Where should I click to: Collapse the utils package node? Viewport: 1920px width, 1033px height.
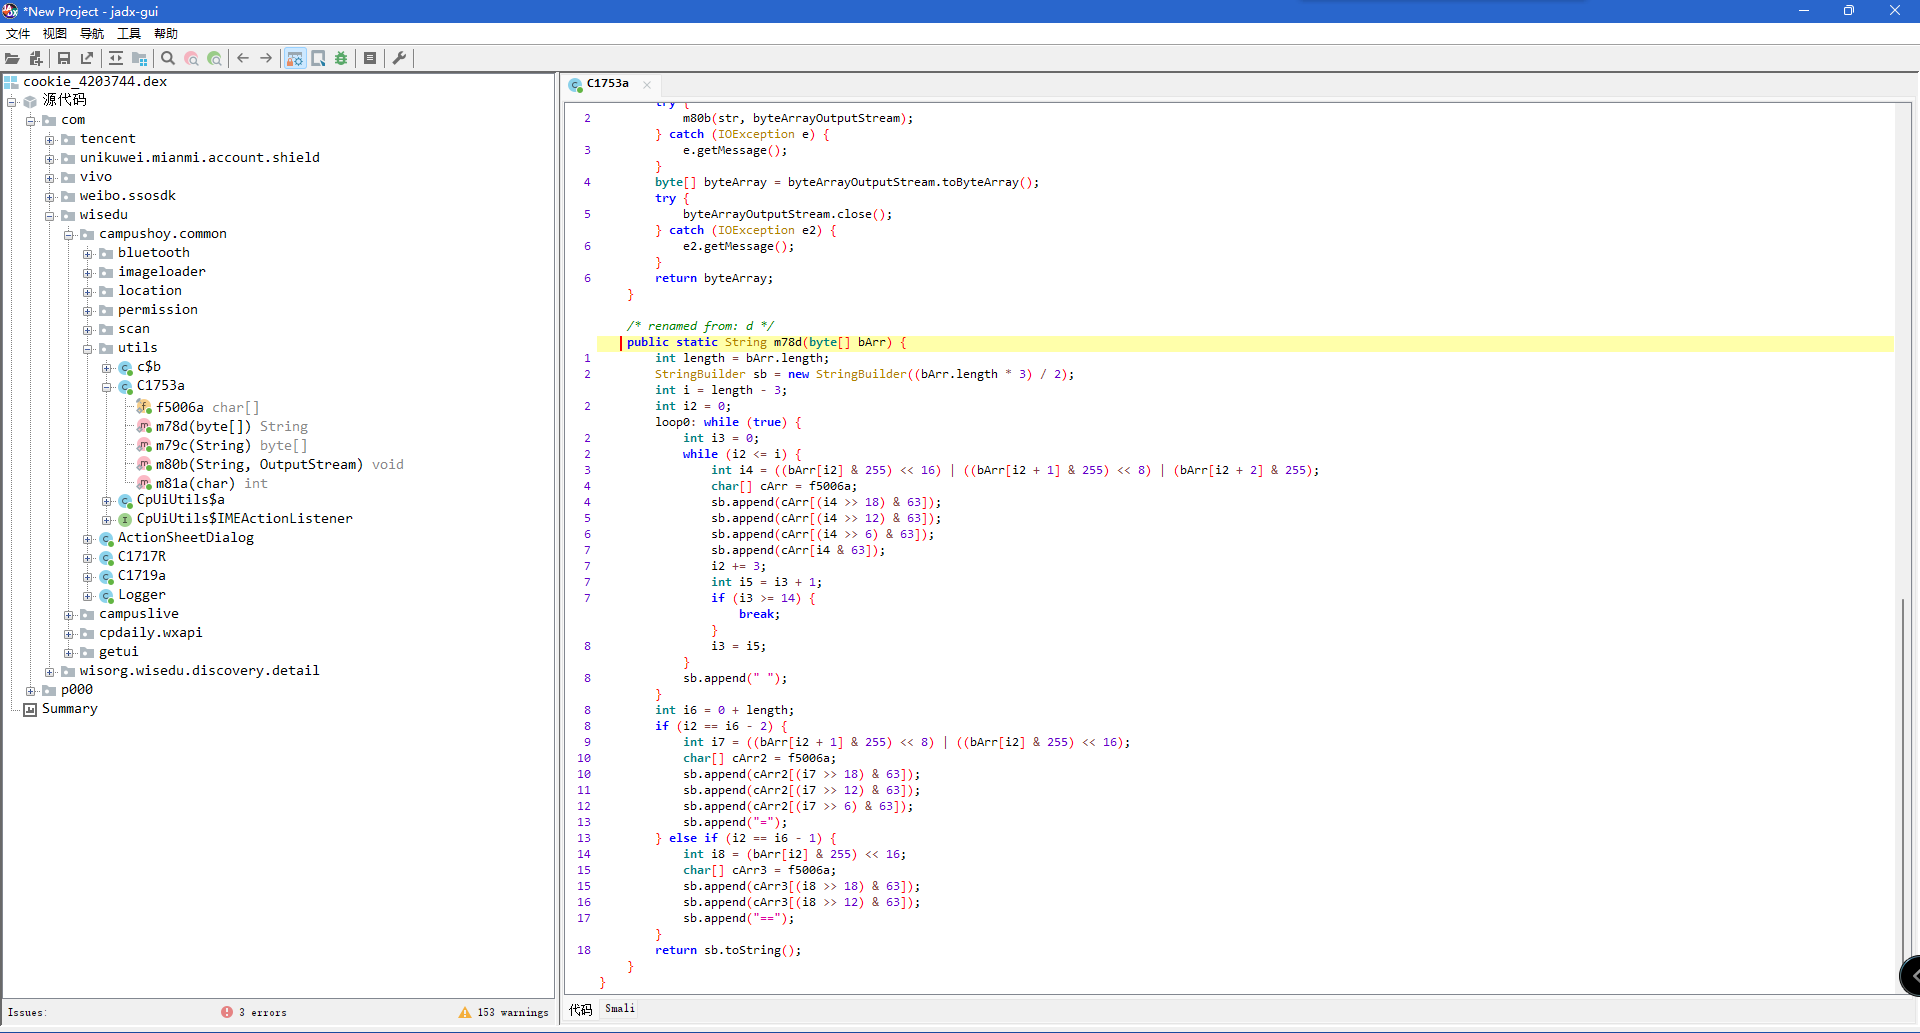click(88, 348)
